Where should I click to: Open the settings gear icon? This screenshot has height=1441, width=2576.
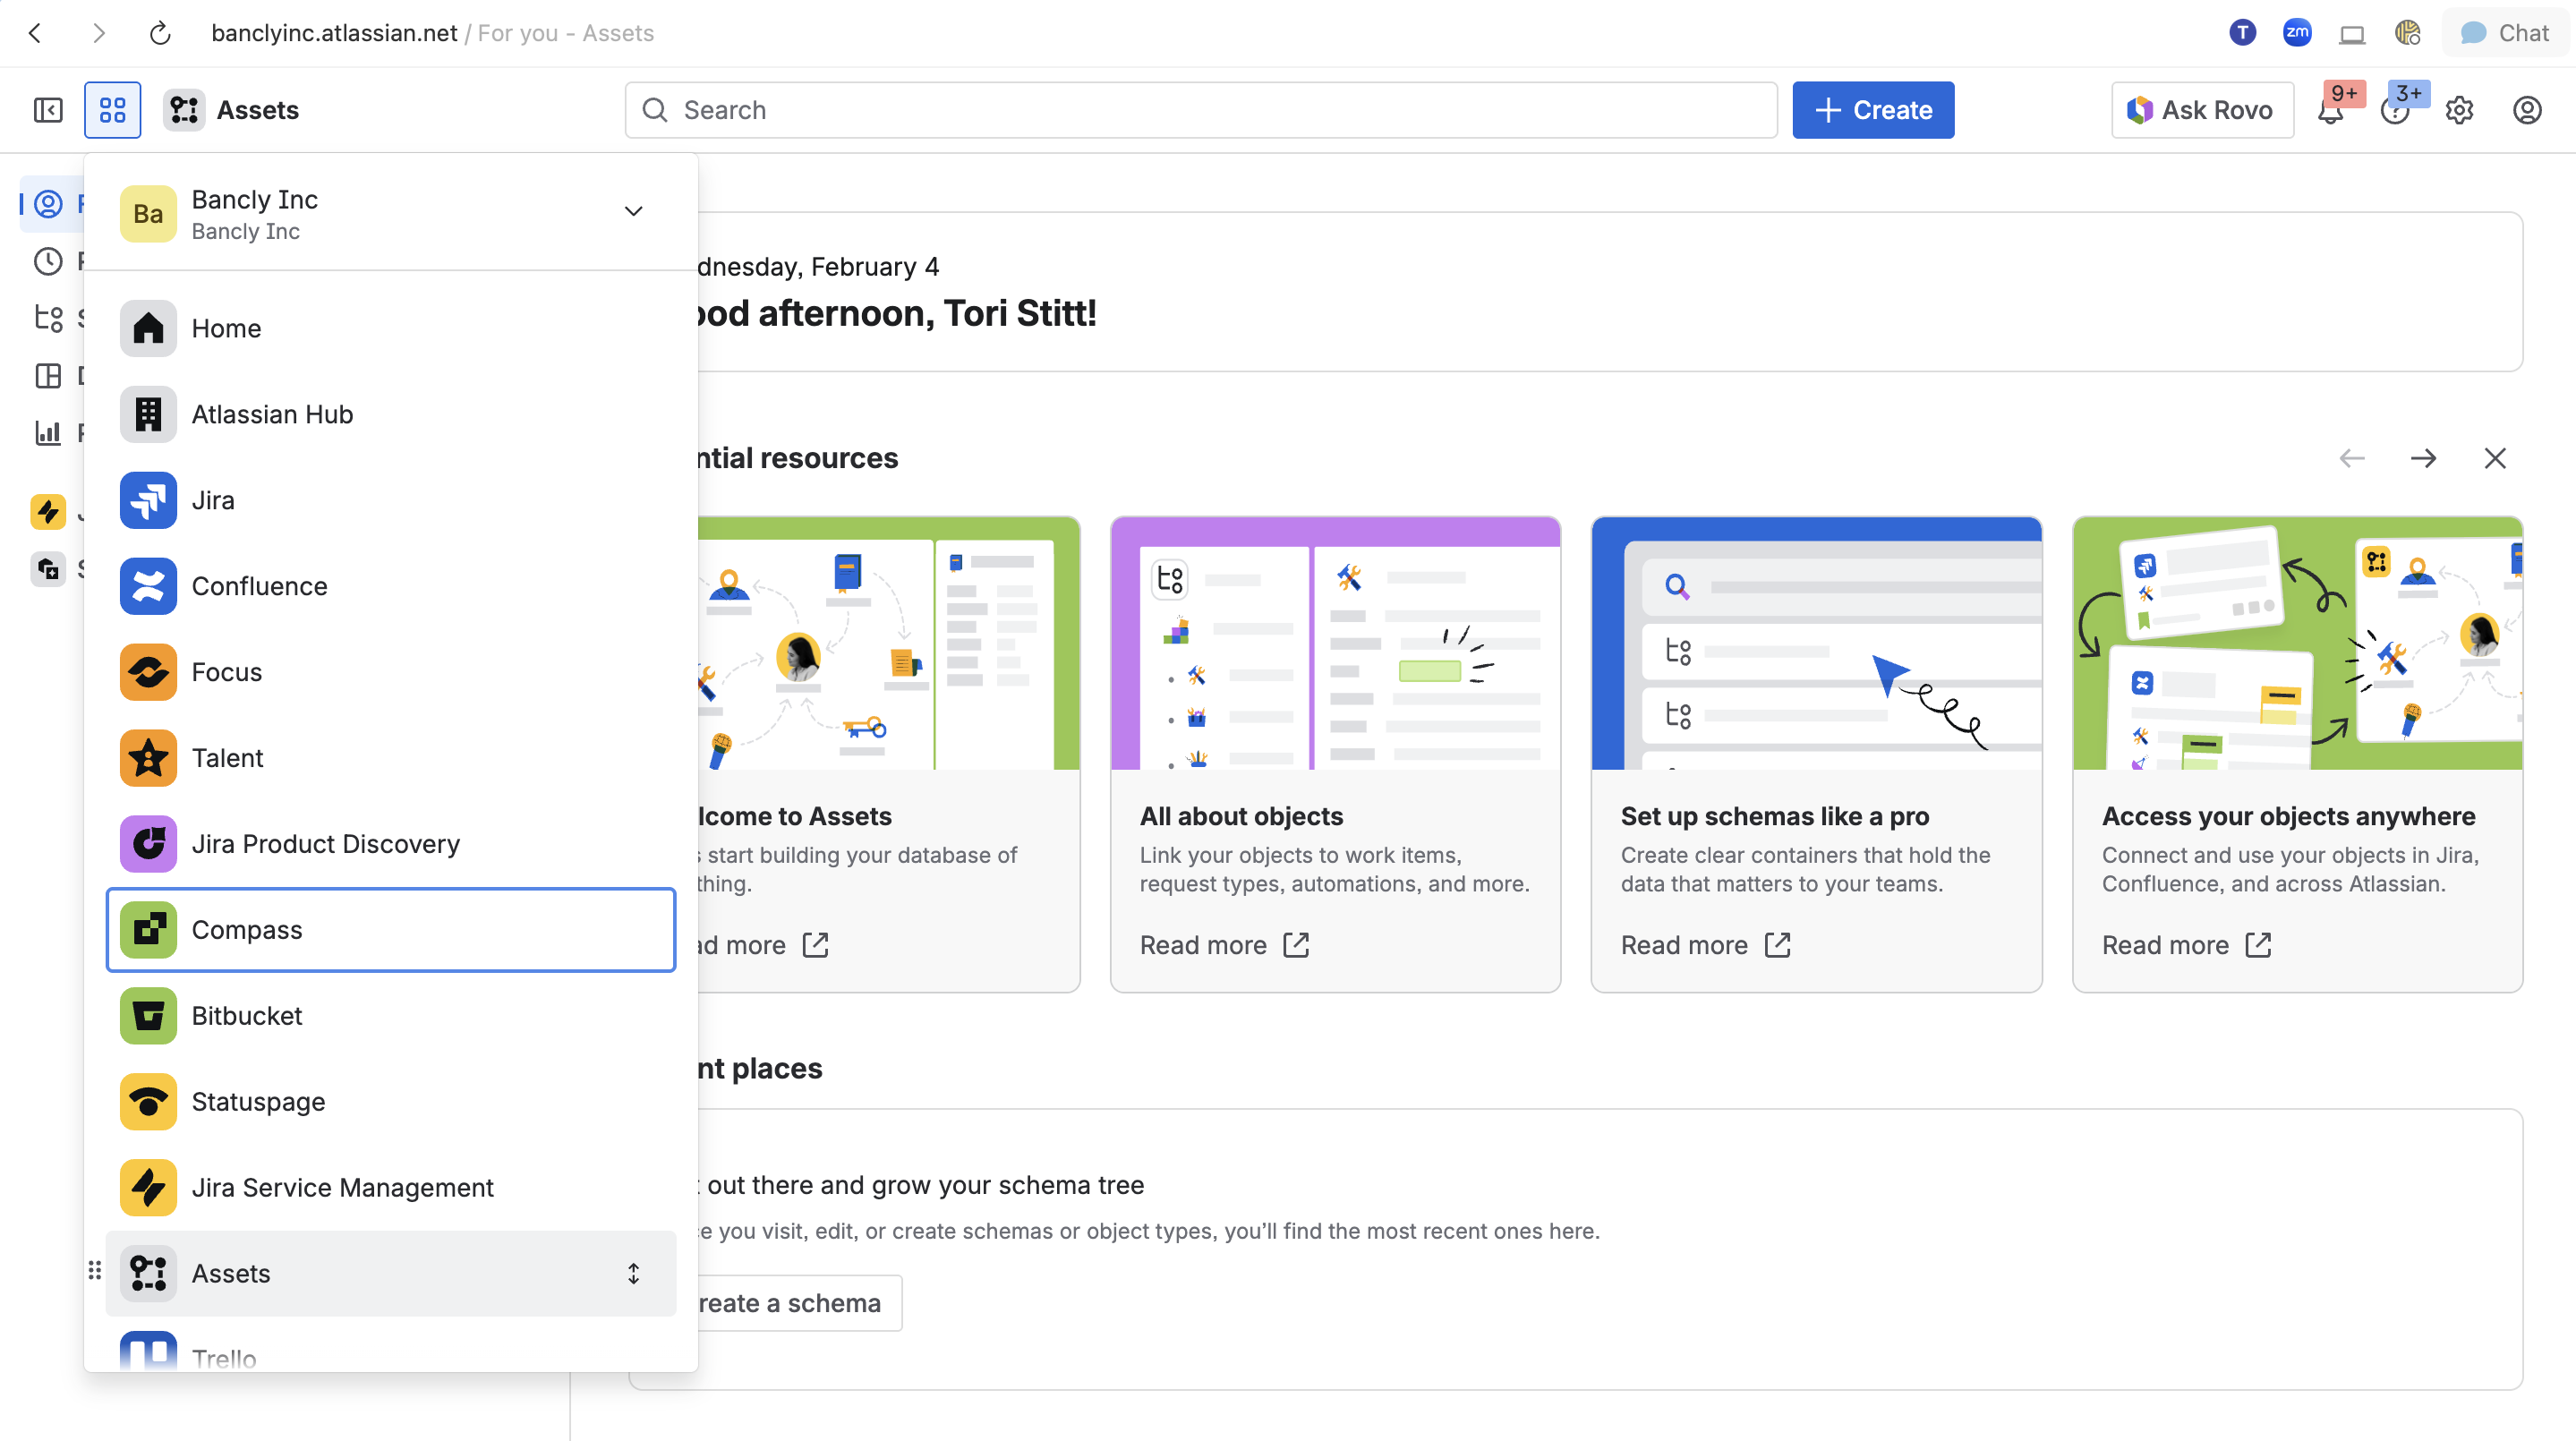tap(2460, 110)
